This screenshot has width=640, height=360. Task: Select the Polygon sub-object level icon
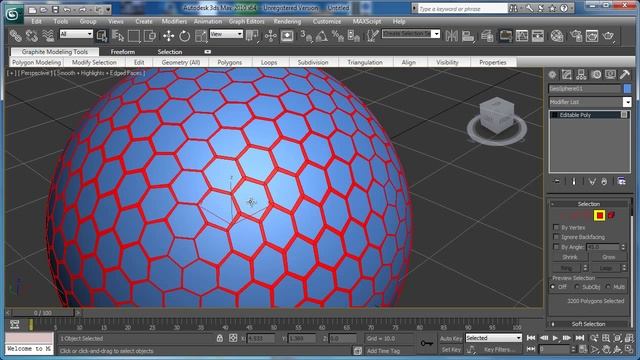pyautogui.click(x=599, y=215)
